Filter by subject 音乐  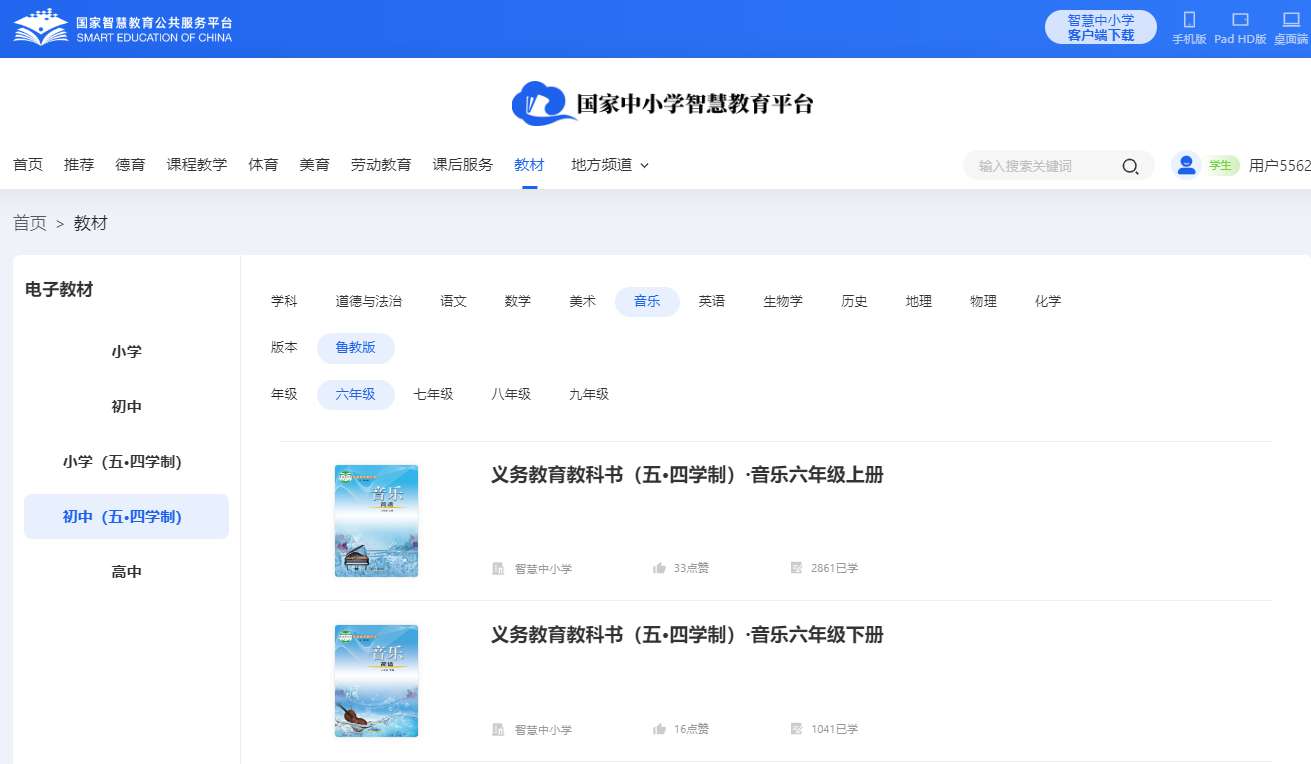click(x=647, y=301)
